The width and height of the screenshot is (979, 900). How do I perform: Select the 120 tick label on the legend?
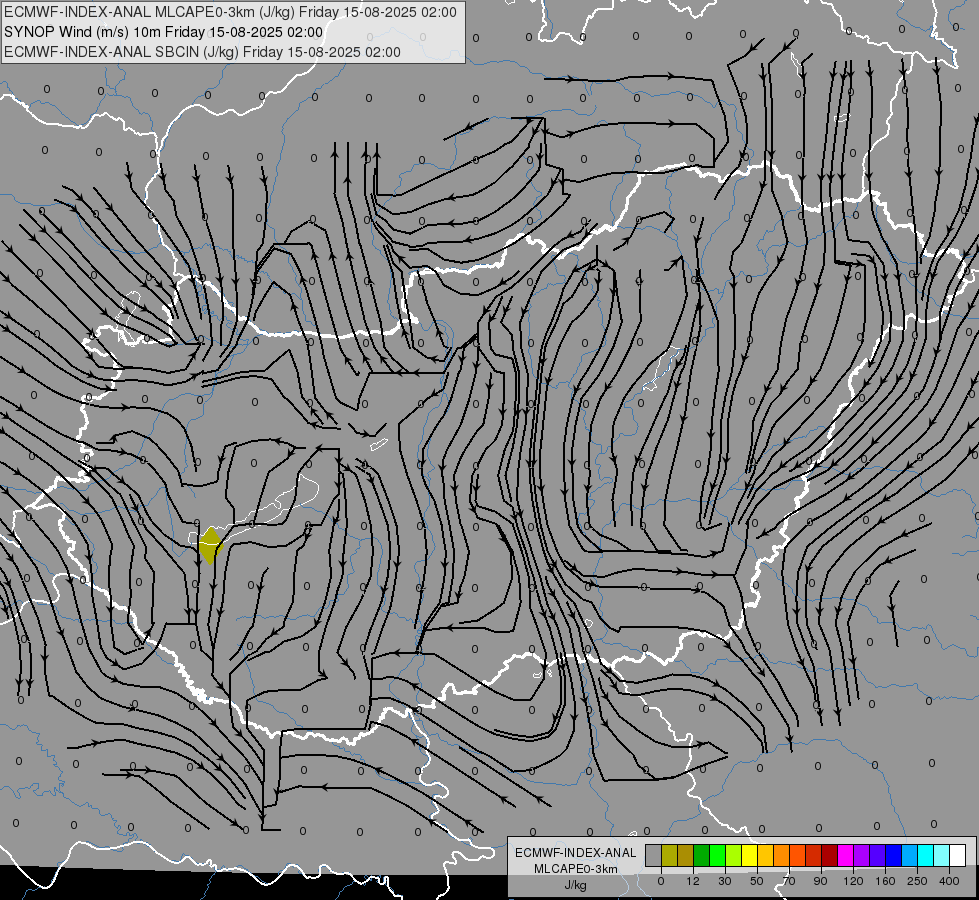pos(853,881)
